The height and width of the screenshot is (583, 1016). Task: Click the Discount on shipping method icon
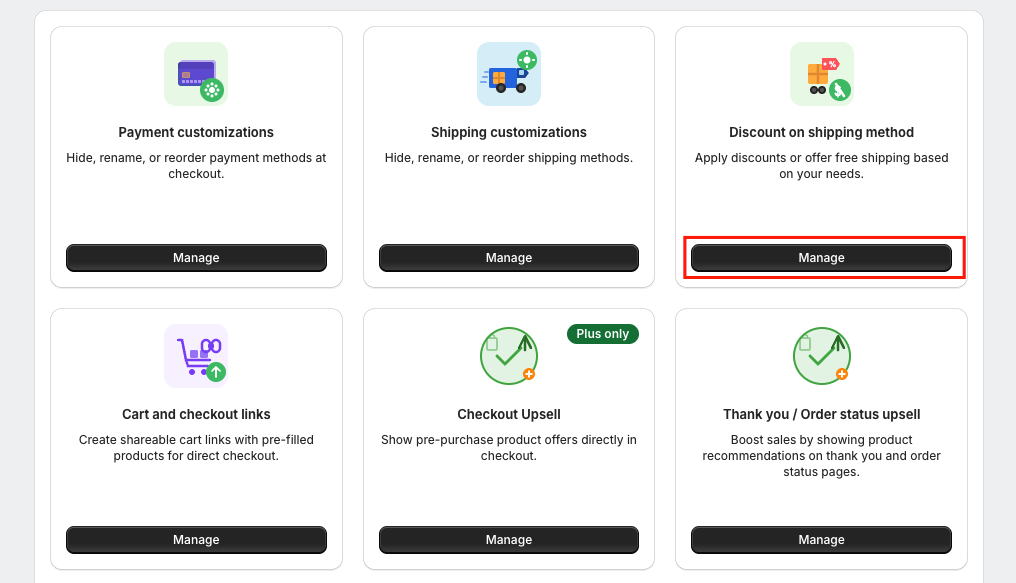click(822, 74)
